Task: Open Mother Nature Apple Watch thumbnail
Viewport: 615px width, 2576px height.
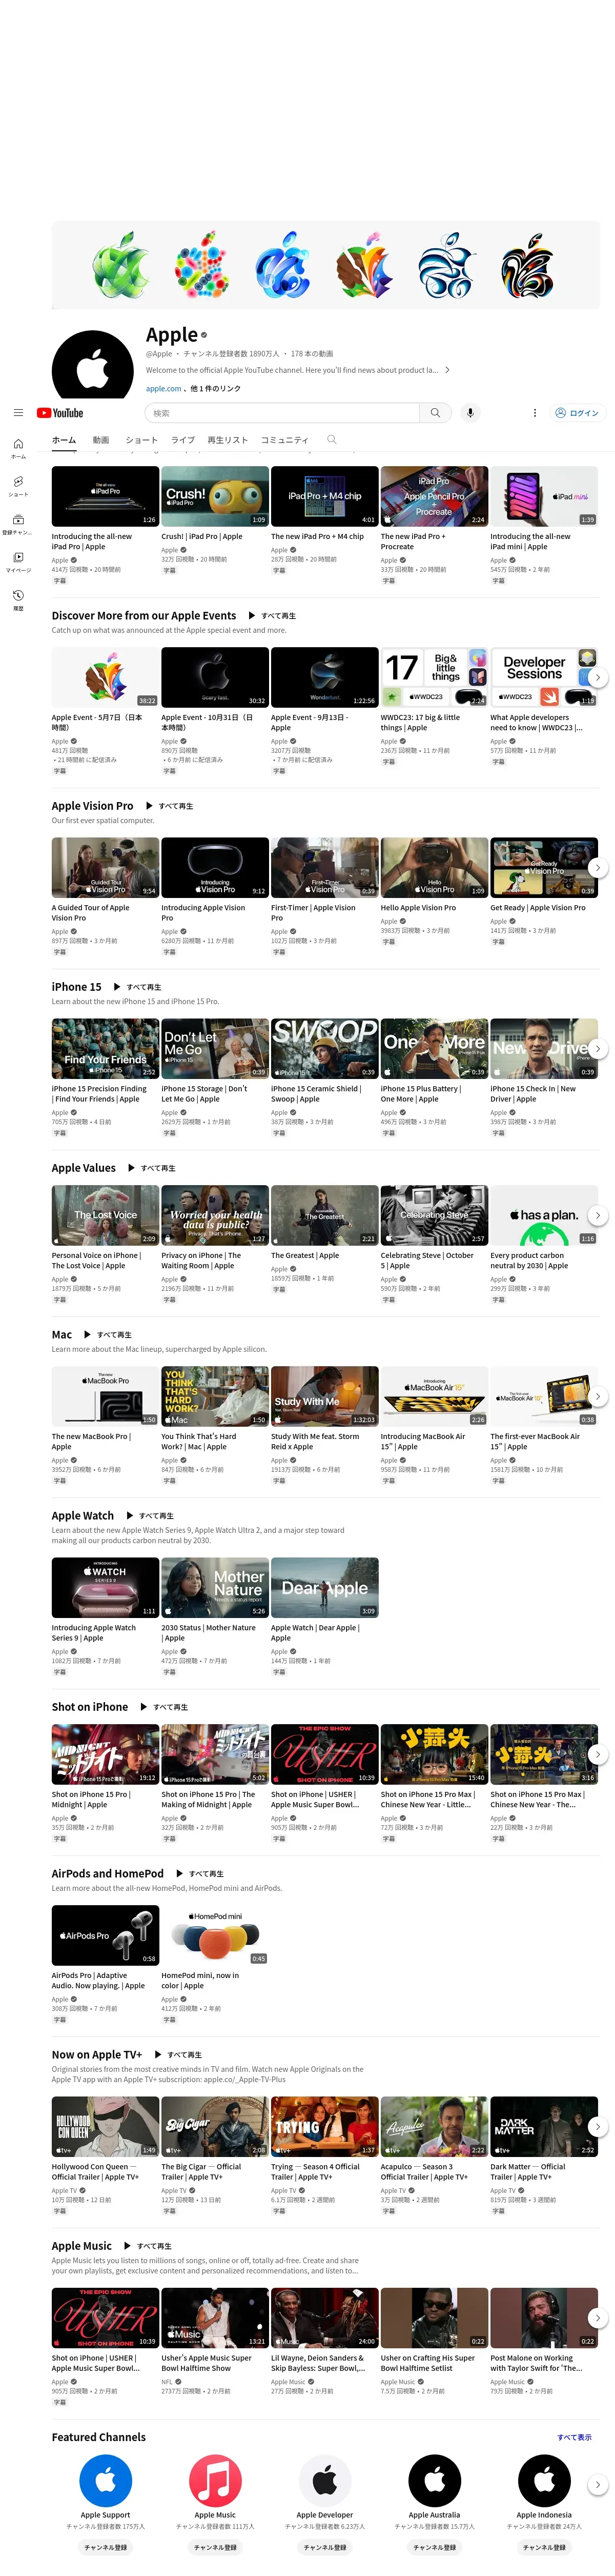Action: [215, 1587]
